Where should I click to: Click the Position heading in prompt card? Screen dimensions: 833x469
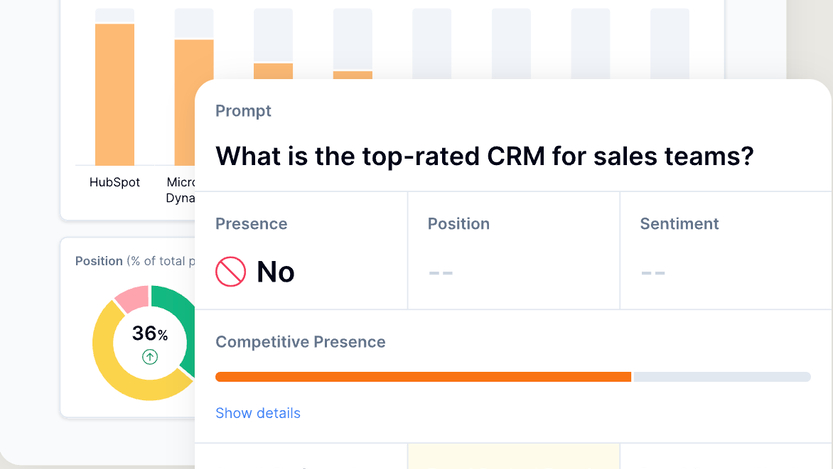click(x=459, y=224)
